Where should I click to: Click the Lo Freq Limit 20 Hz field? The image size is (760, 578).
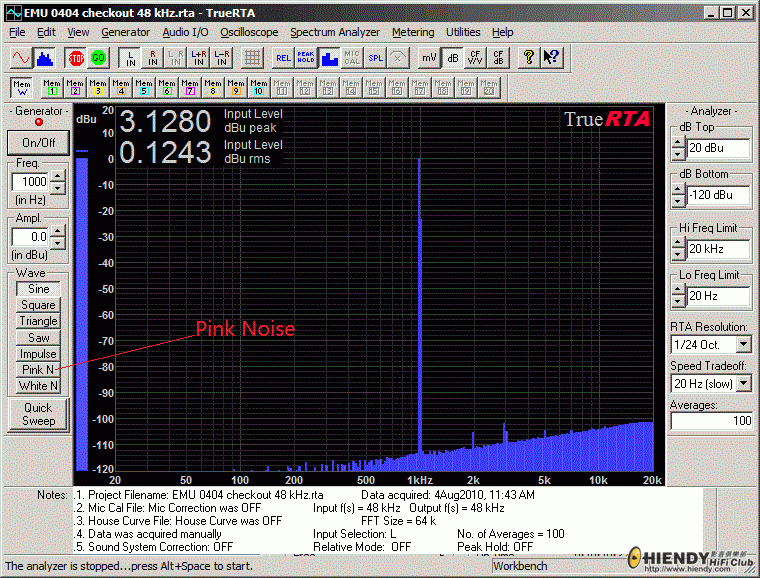tap(719, 296)
